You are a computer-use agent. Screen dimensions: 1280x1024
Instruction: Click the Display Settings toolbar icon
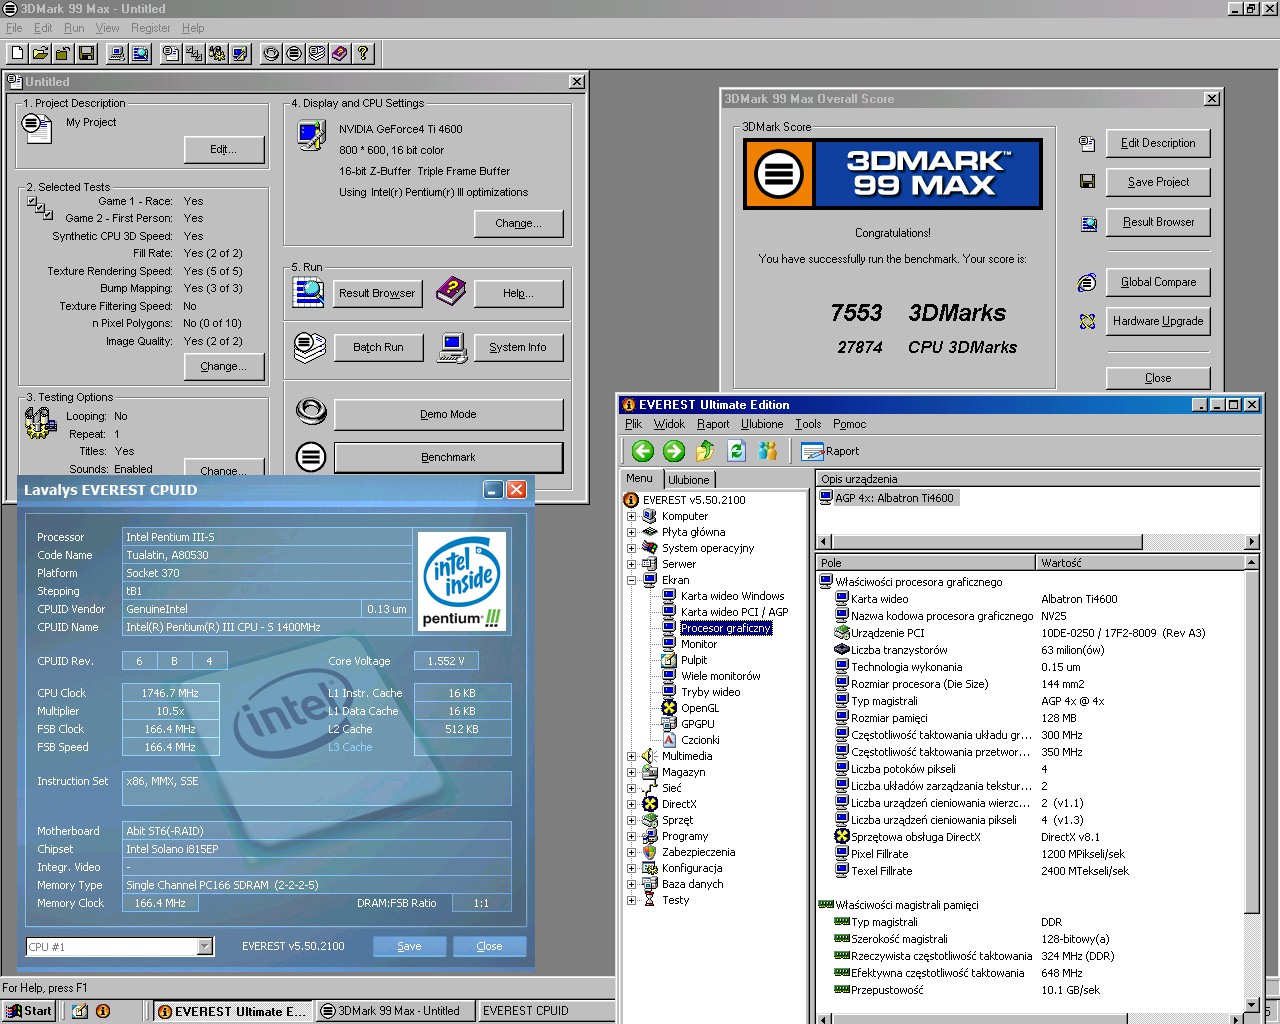pos(240,53)
